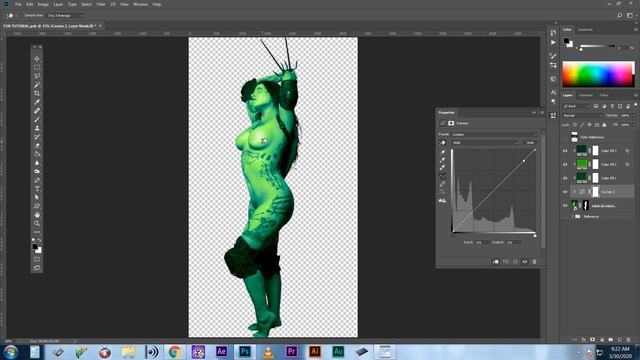Open Adobe Premiere from the taskbar
The image size is (640, 360).
click(291, 351)
